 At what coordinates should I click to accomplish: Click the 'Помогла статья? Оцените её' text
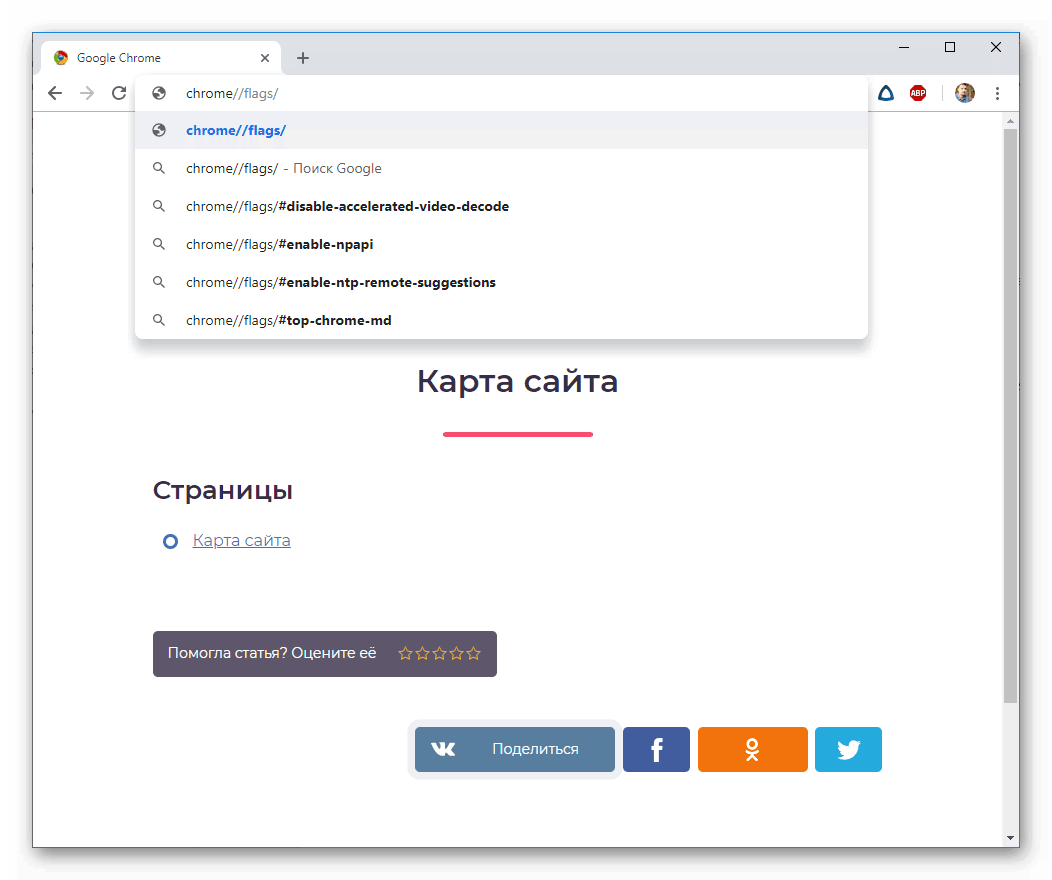click(x=272, y=653)
